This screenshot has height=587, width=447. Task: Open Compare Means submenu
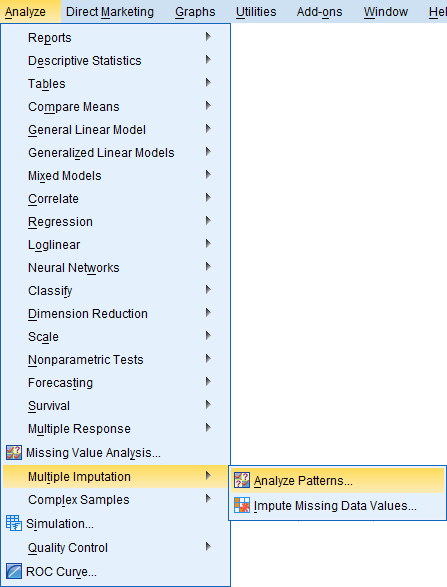pyautogui.click(x=115, y=107)
